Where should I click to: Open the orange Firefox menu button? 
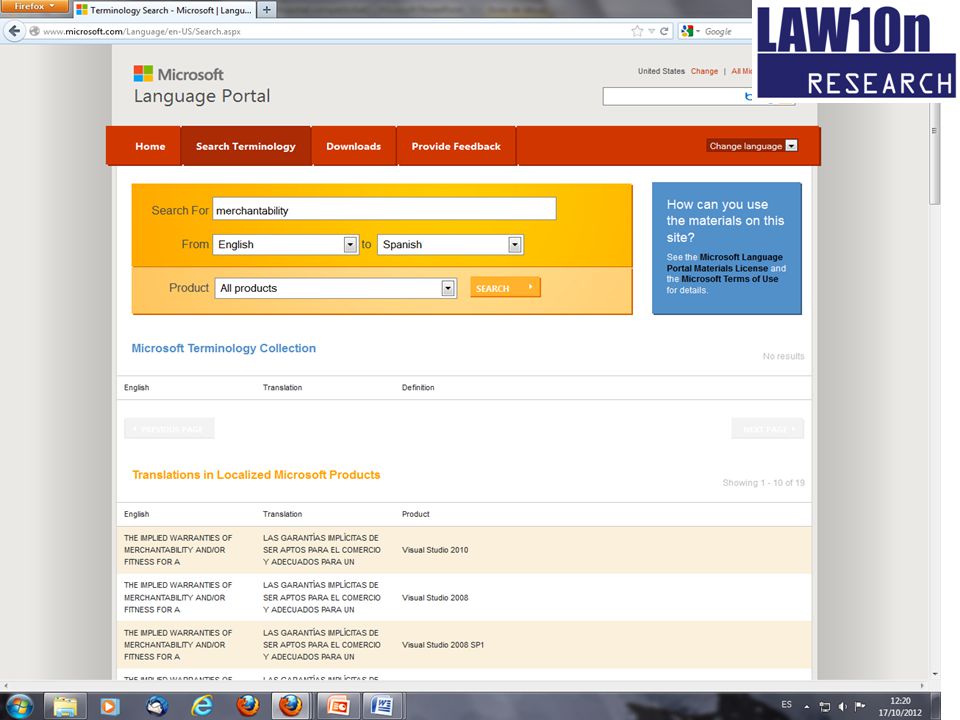(x=34, y=6)
